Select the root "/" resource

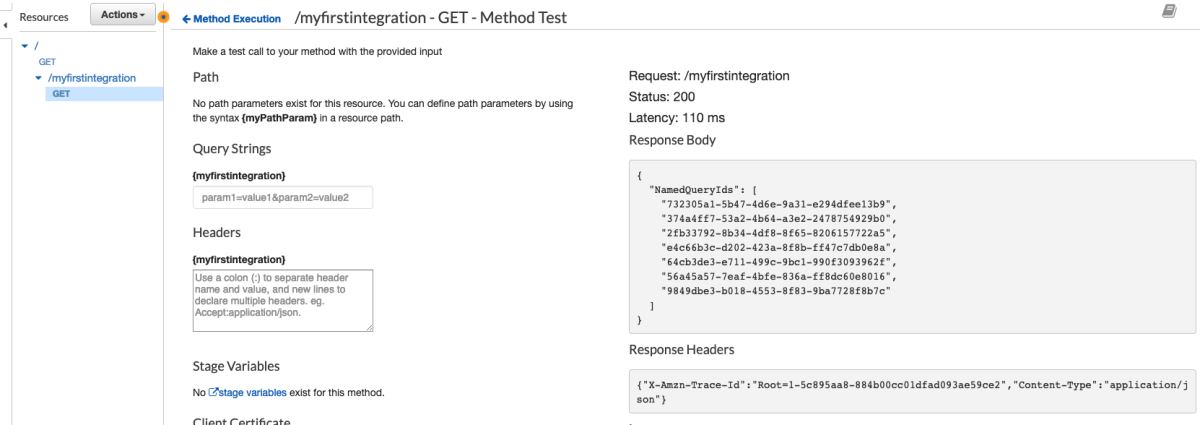(37, 45)
